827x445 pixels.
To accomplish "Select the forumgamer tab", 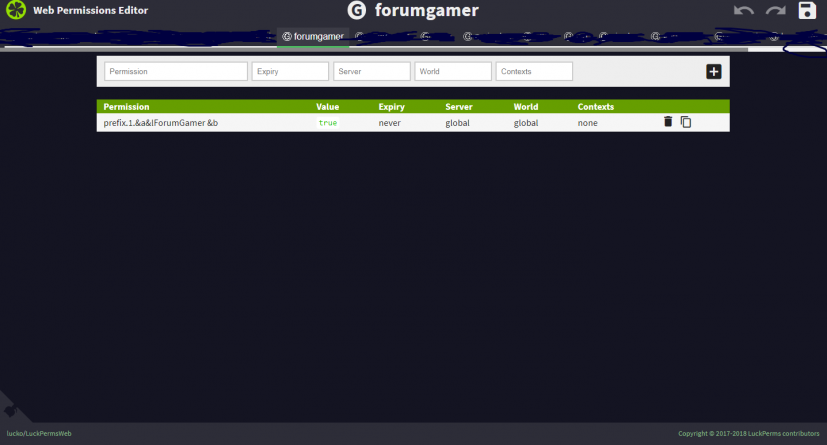I will (x=313, y=37).
